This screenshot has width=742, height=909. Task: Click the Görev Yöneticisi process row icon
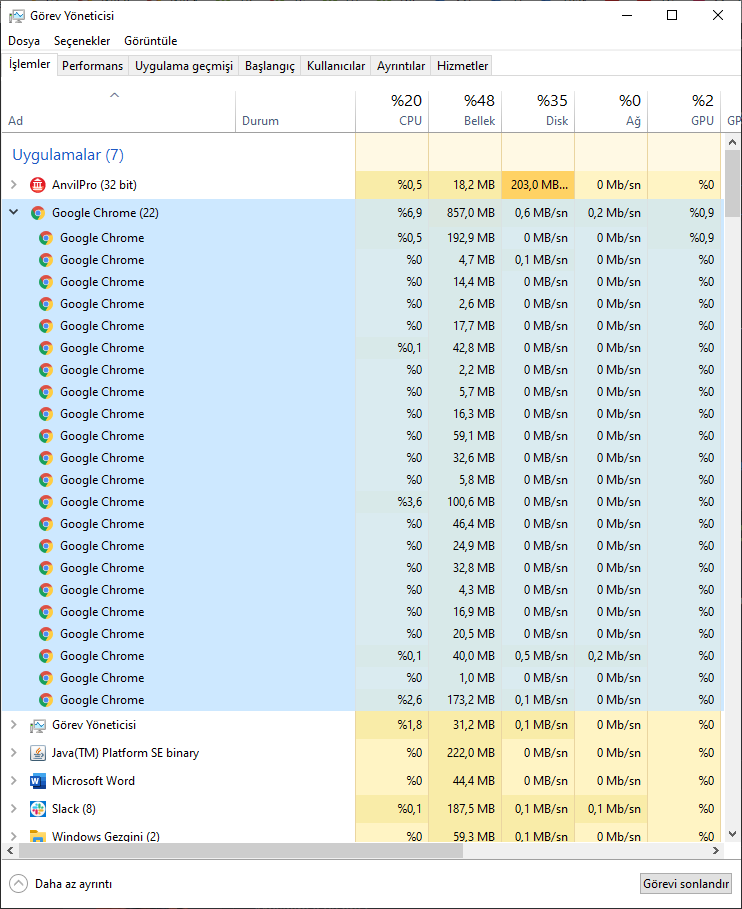pos(38,725)
